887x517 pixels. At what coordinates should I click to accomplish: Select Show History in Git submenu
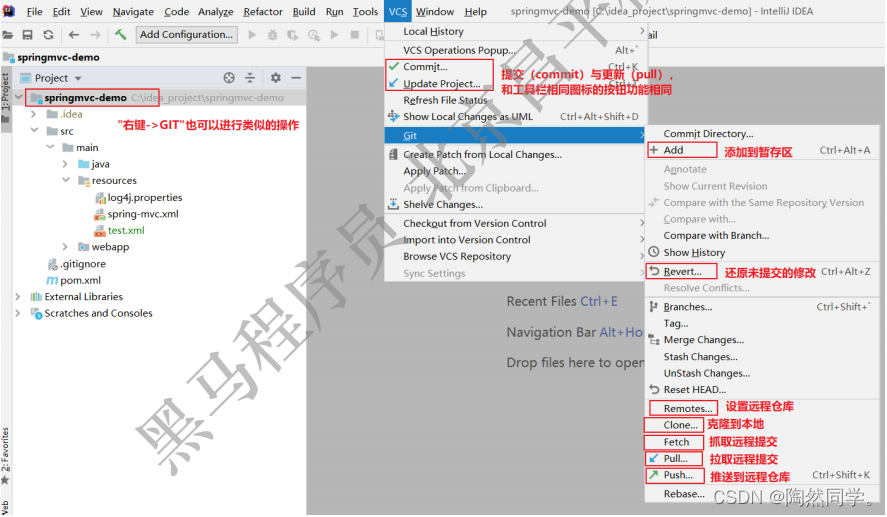tap(762, 252)
